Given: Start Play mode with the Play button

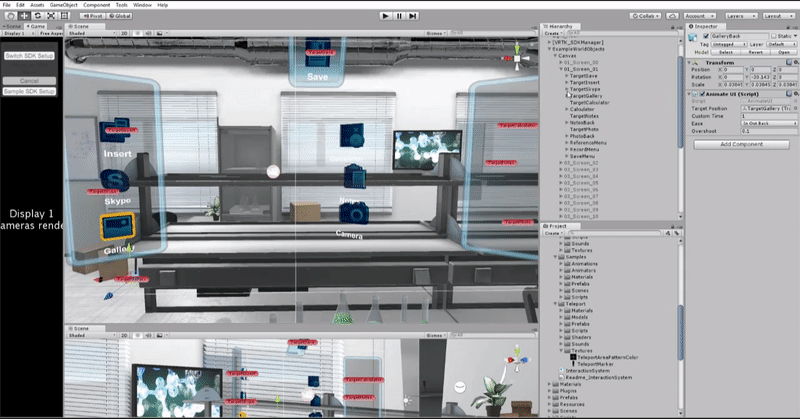Looking at the screenshot, I should (386, 16).
